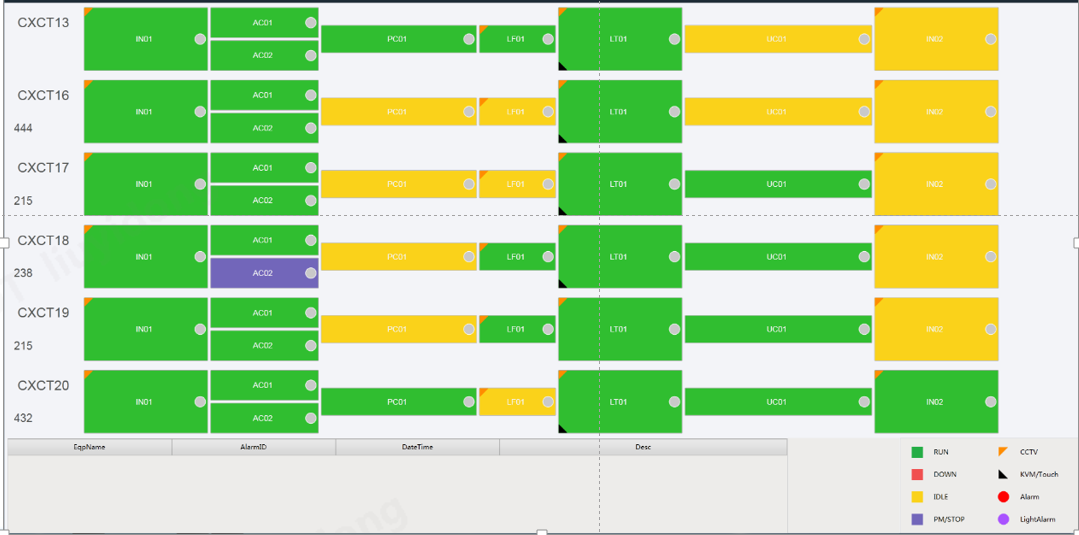Toggle the status circle on CXCT13 UC01
The height and width of the screenshot is (535, 1079).
point(864,40)
